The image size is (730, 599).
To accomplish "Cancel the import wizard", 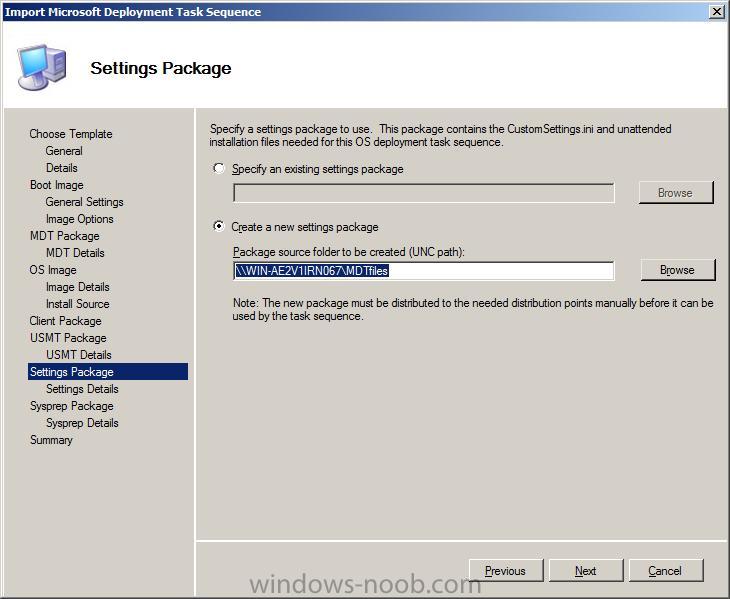I will (666, 571).
